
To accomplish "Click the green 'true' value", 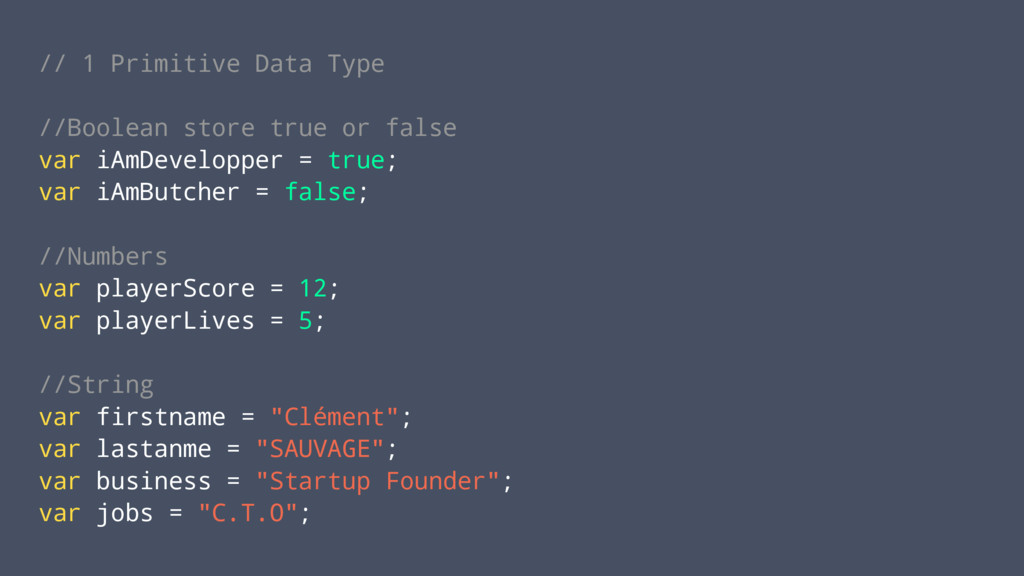I will (x=356, y=161).
